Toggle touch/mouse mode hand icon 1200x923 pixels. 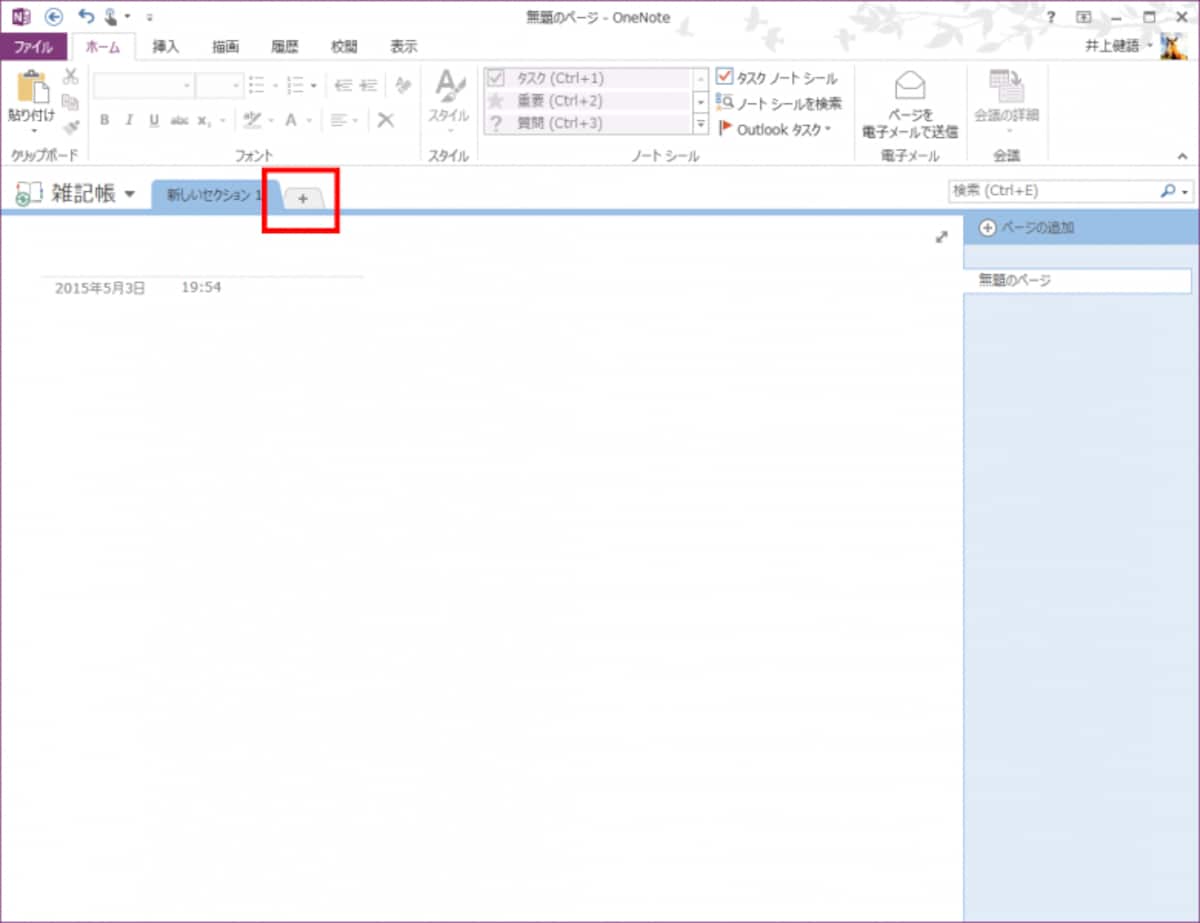click(x=112, y=17)
